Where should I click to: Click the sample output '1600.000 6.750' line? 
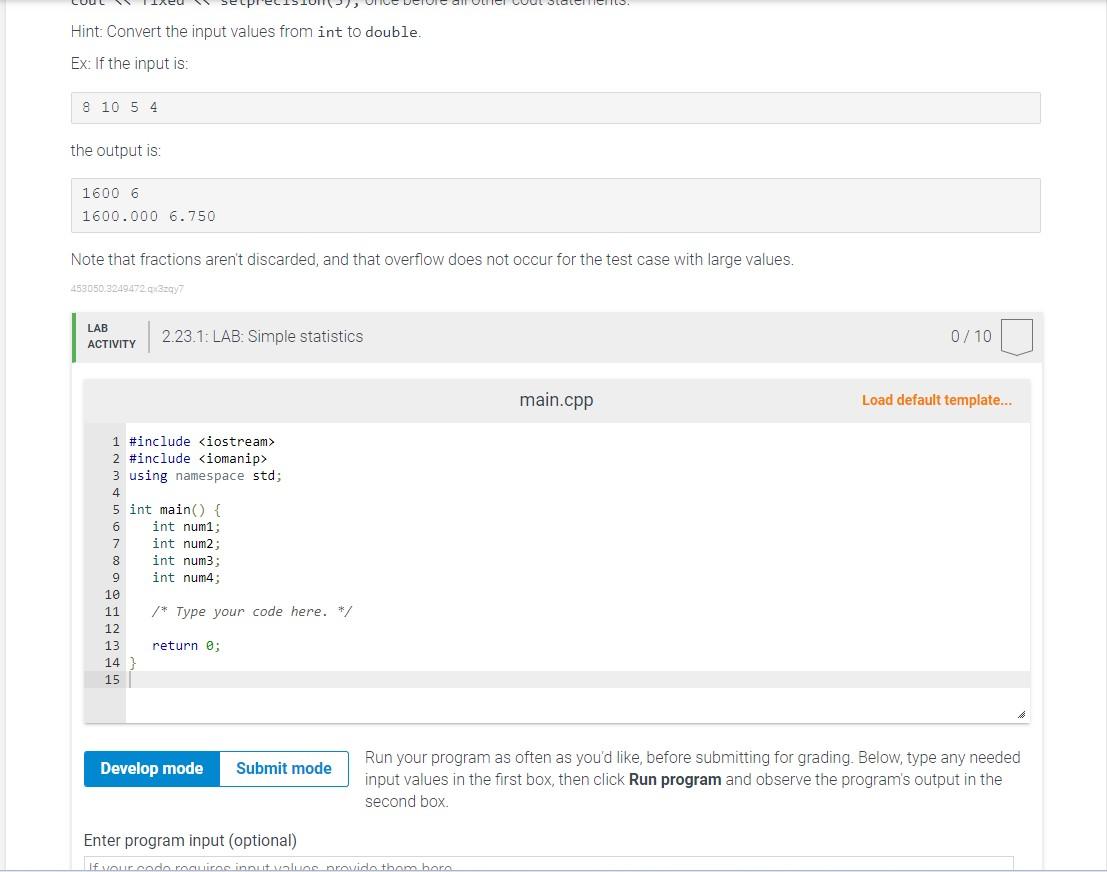[149, 216]
